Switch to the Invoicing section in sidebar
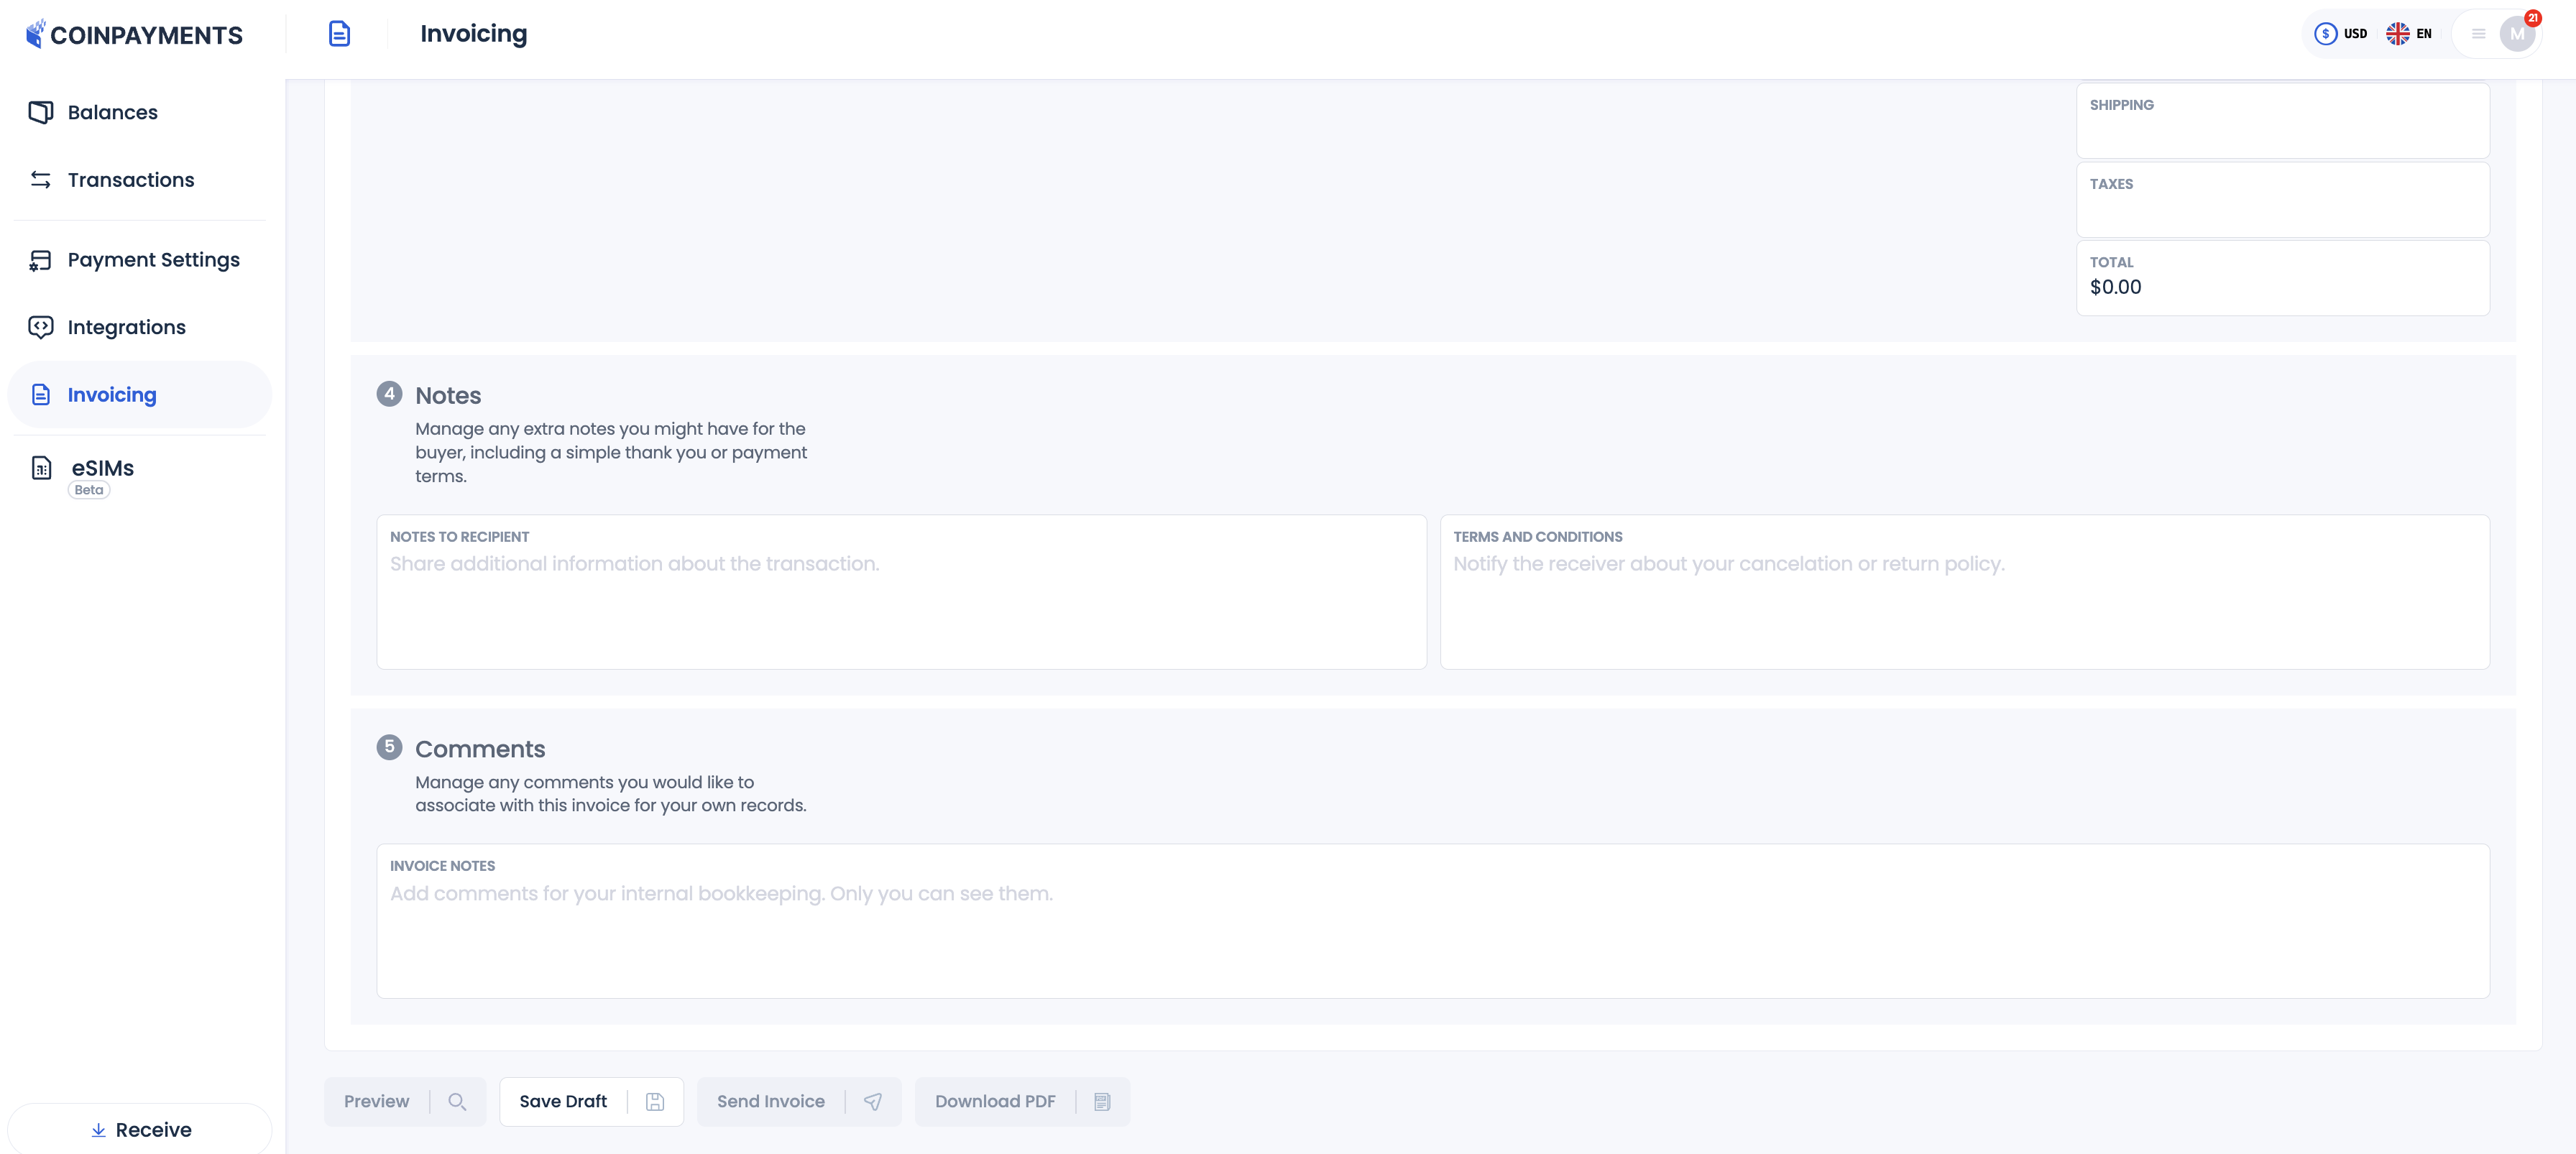Viewport: 2576px width, 1154px height. pos(111,394)
